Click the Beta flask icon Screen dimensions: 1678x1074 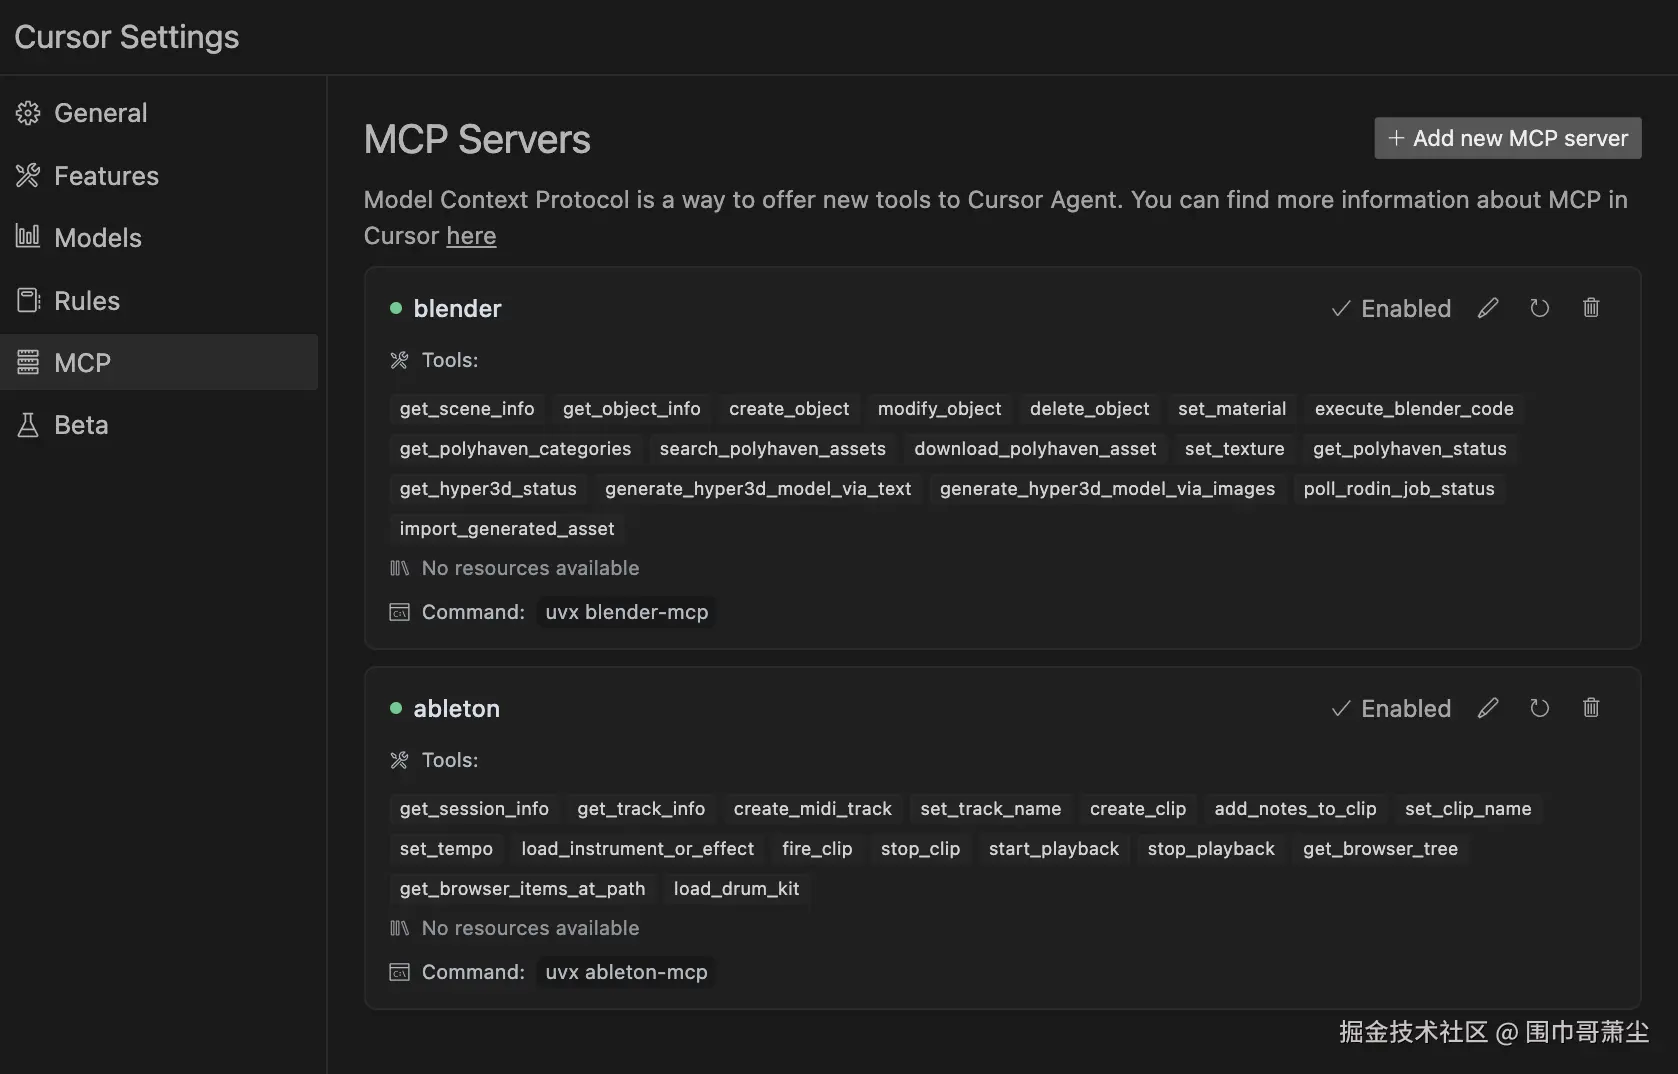click(x=28, y=425)
